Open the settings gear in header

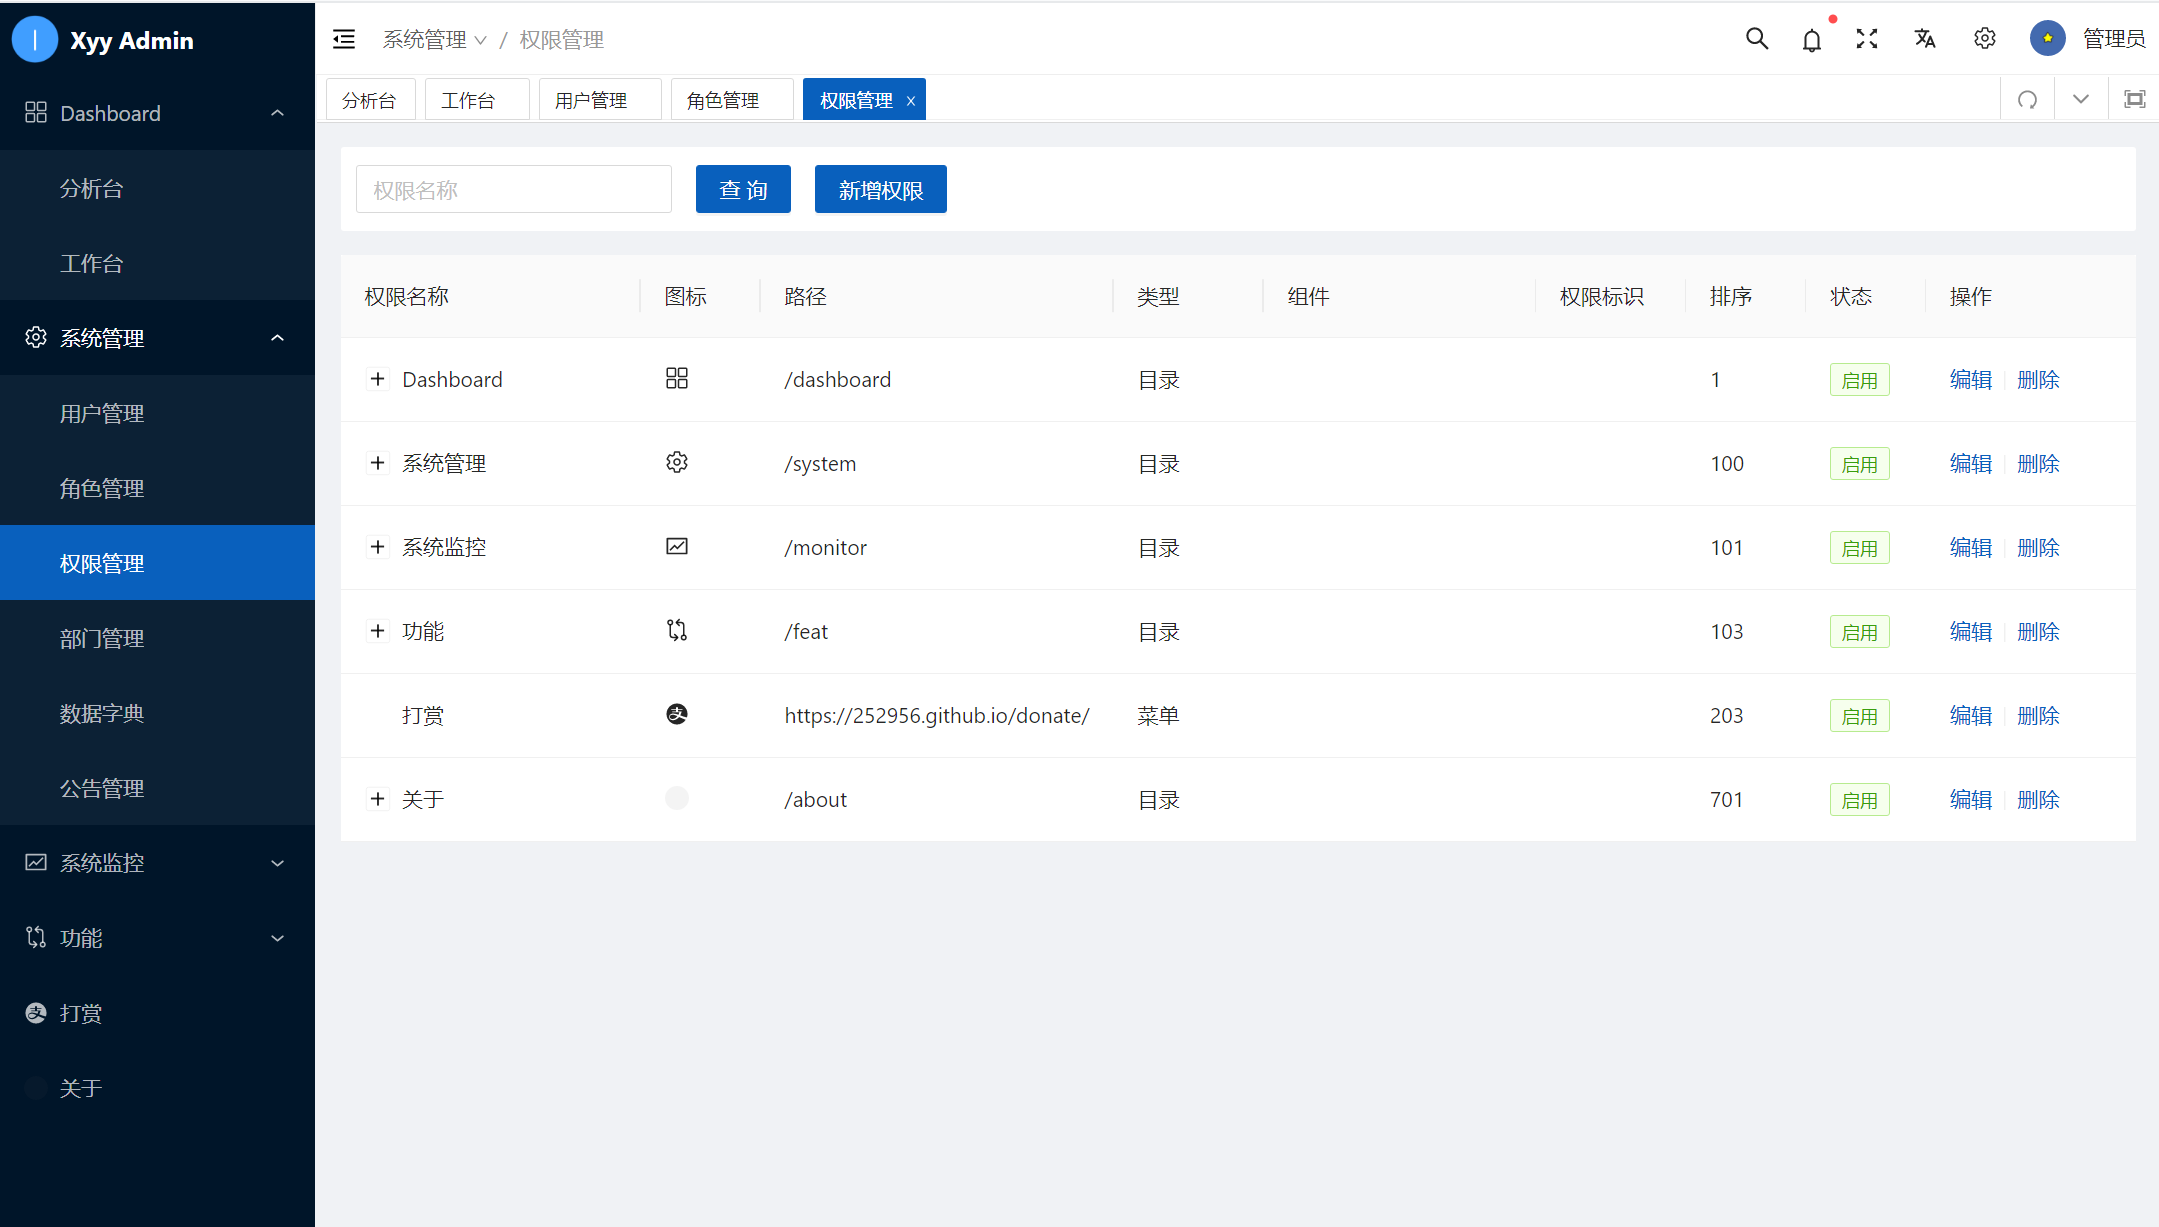pos(1985,39)
